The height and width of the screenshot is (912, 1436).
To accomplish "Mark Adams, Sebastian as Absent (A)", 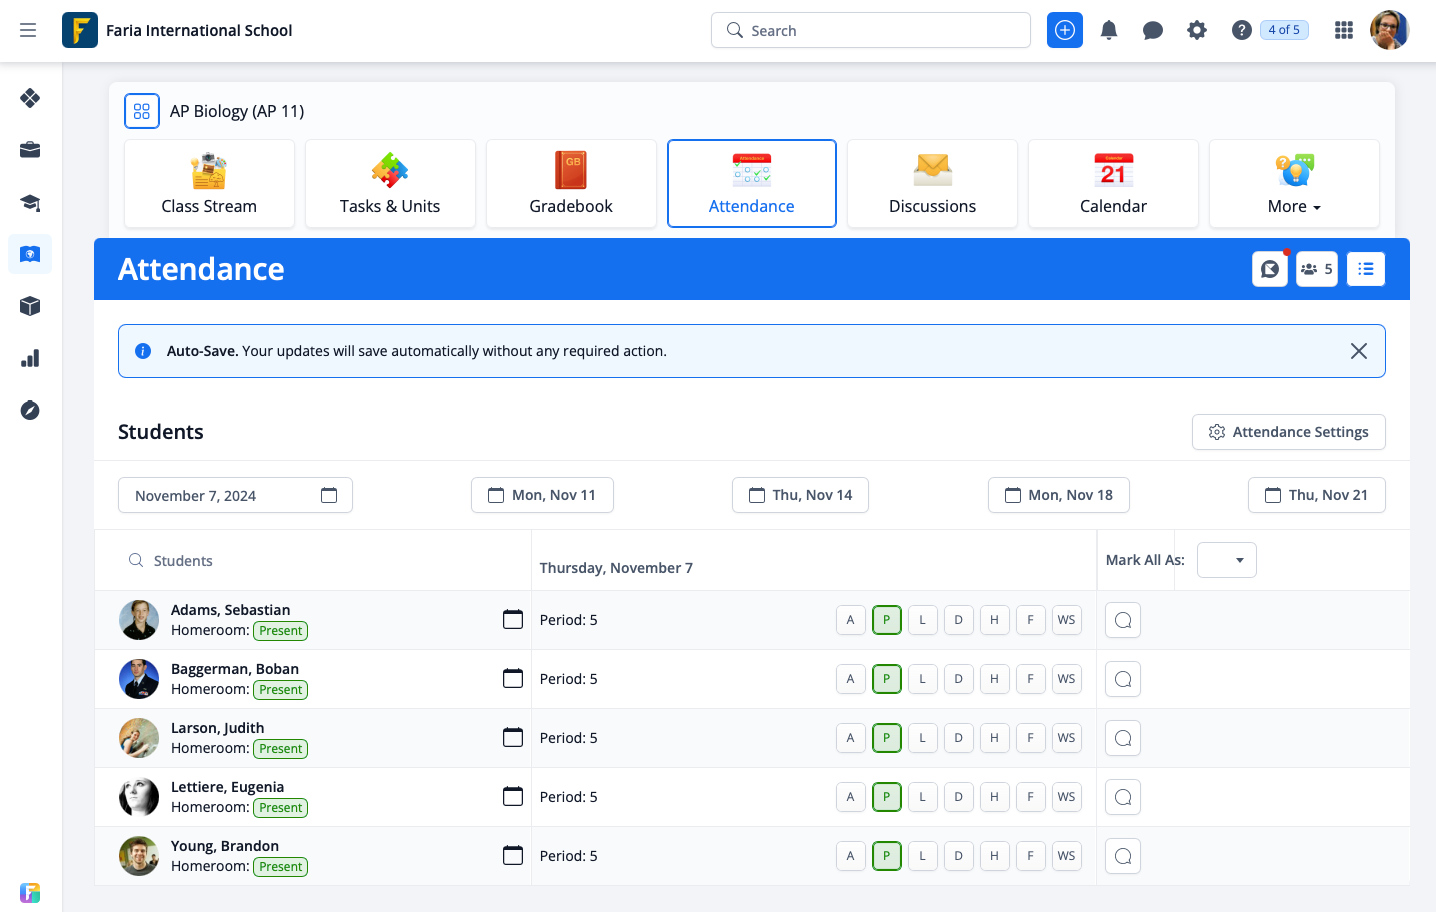I will [x=850, y=620].
